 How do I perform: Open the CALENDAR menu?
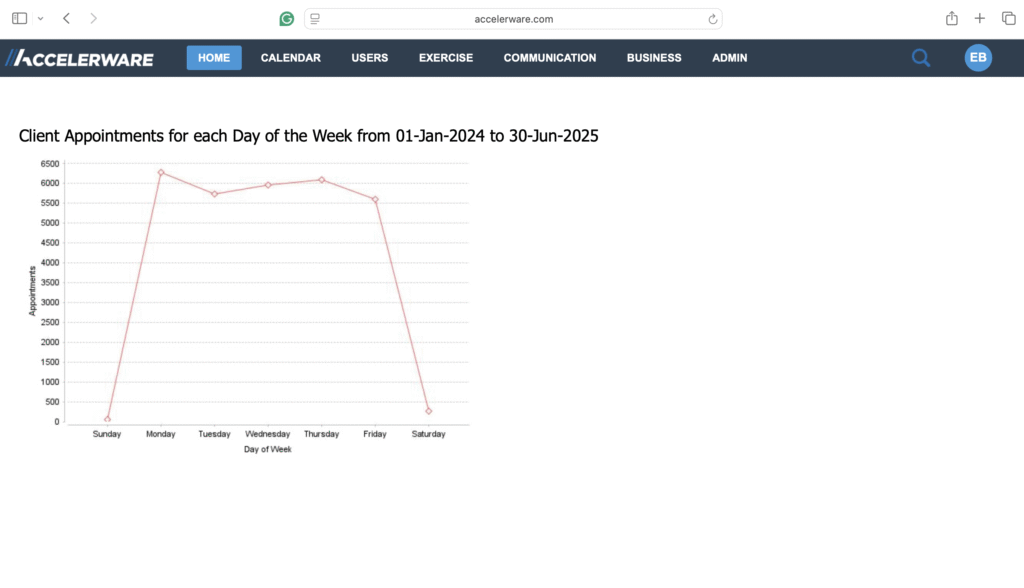click(290, 58)
